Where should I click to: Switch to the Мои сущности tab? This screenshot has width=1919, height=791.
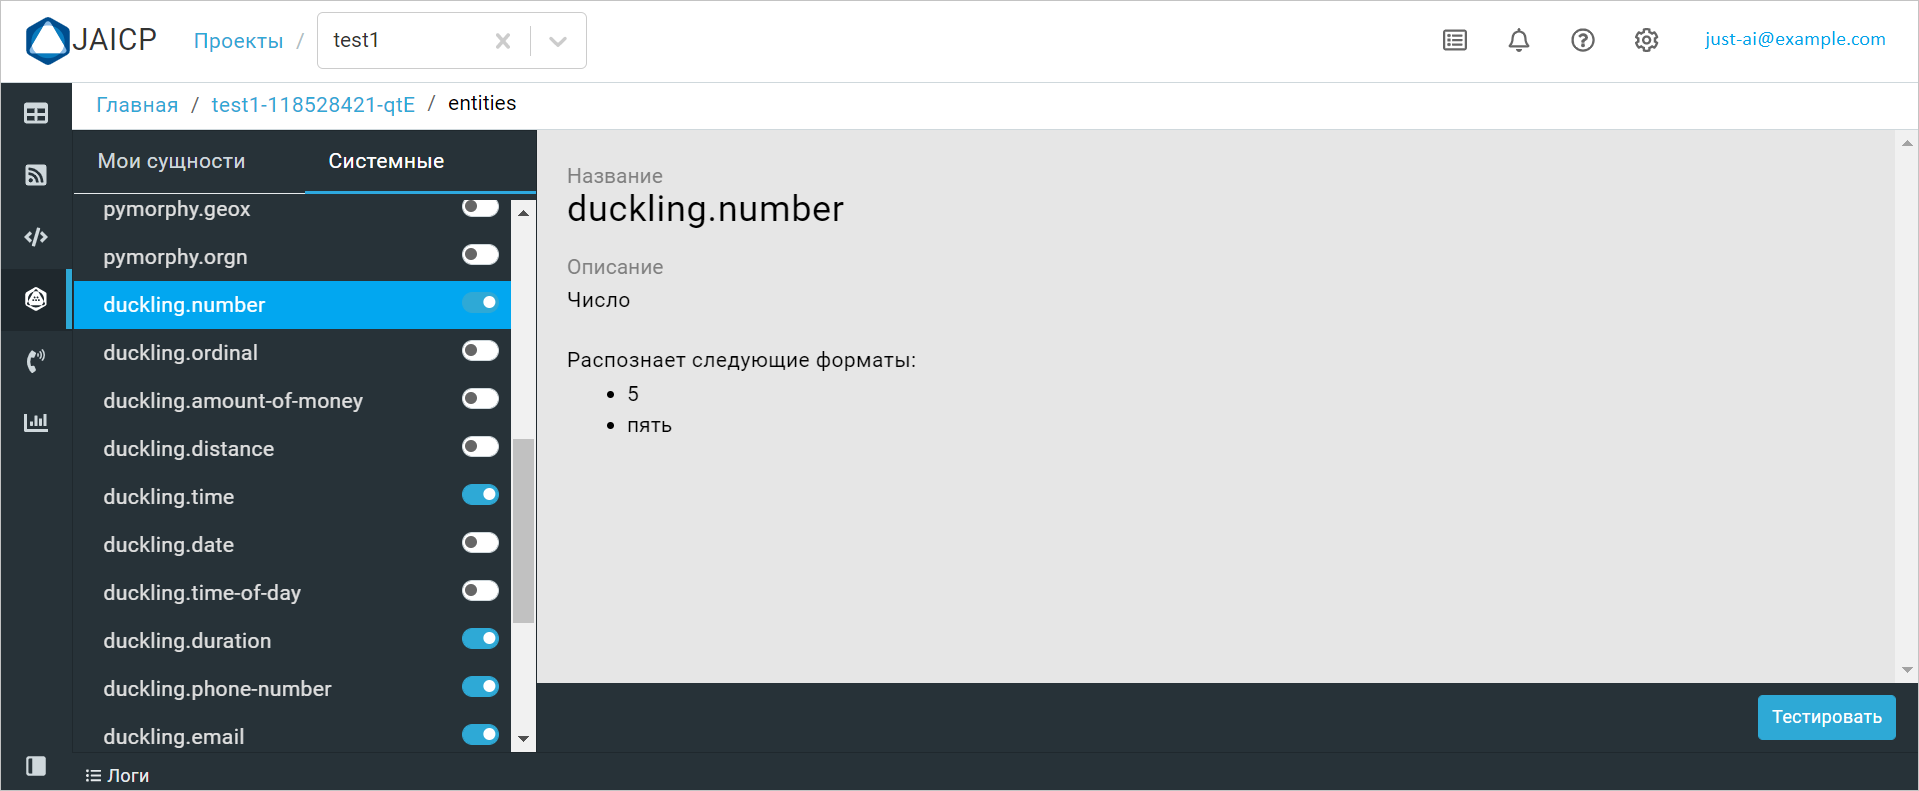(x=171, y=160)
